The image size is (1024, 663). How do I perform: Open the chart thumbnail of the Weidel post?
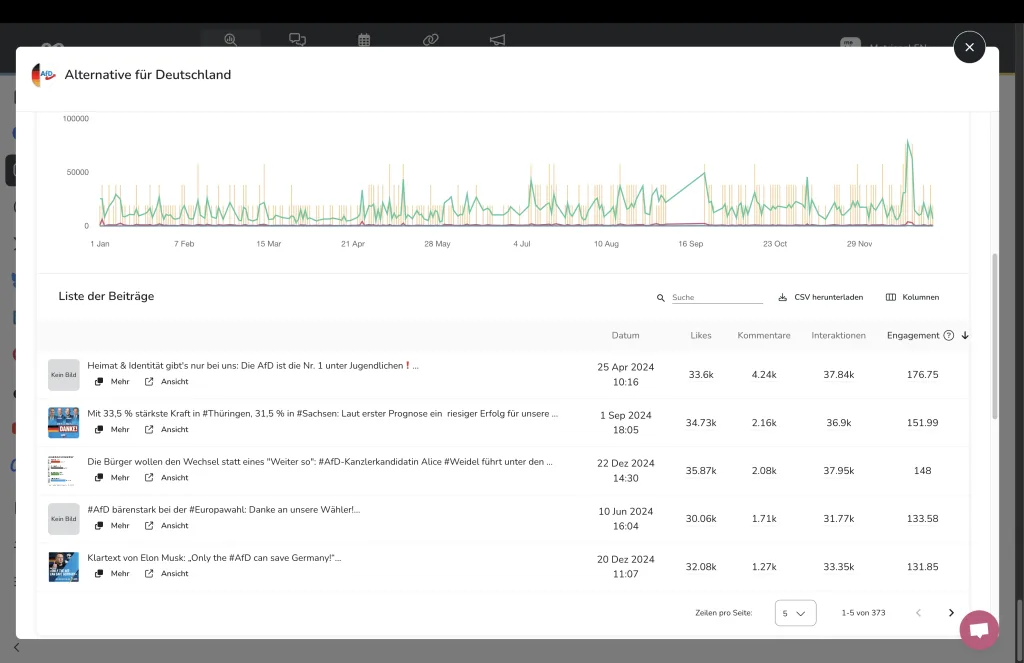(63, 471)
